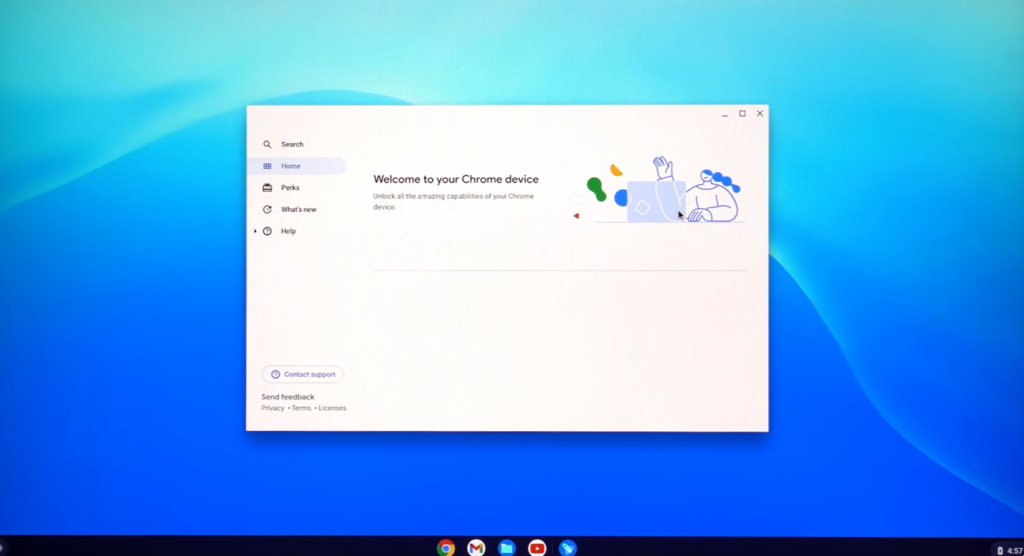Click the Send feedback link
Image resolution: width=1024 pixels, height=556 pixels.
pos(288,397)
